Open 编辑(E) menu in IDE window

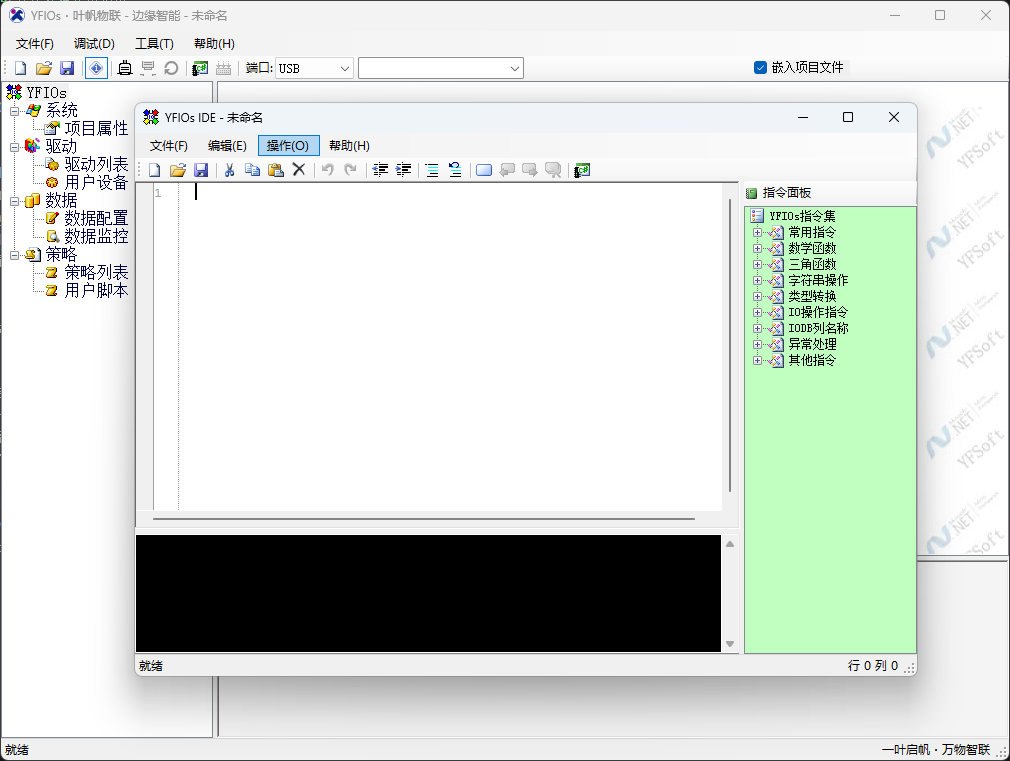(227, 146)
